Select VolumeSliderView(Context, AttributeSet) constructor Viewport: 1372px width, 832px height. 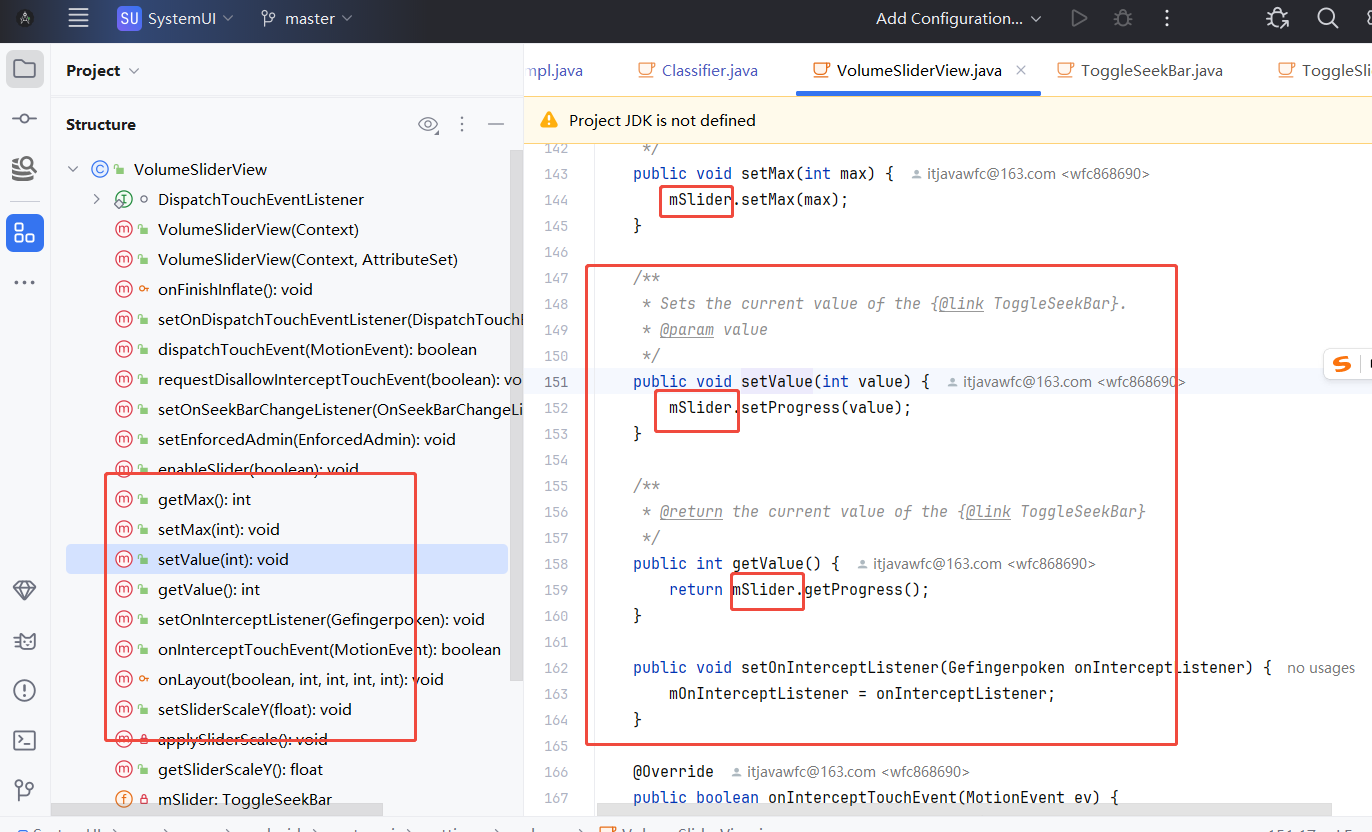coord(308,259)
